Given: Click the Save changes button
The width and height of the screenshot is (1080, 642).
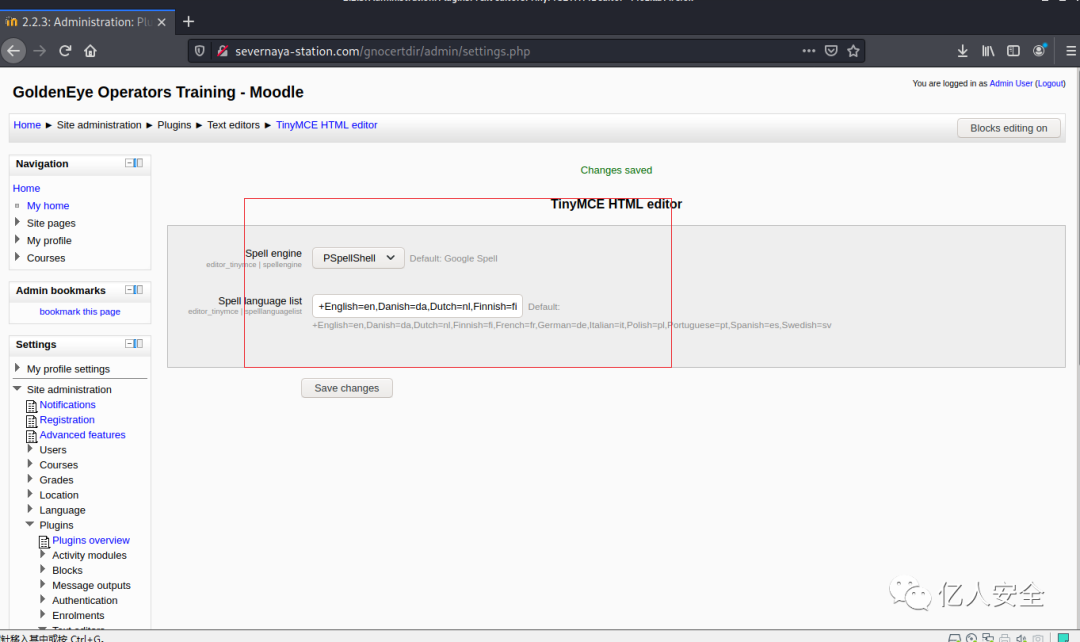Looking at the screenshot, I should (x=346, y=388).
